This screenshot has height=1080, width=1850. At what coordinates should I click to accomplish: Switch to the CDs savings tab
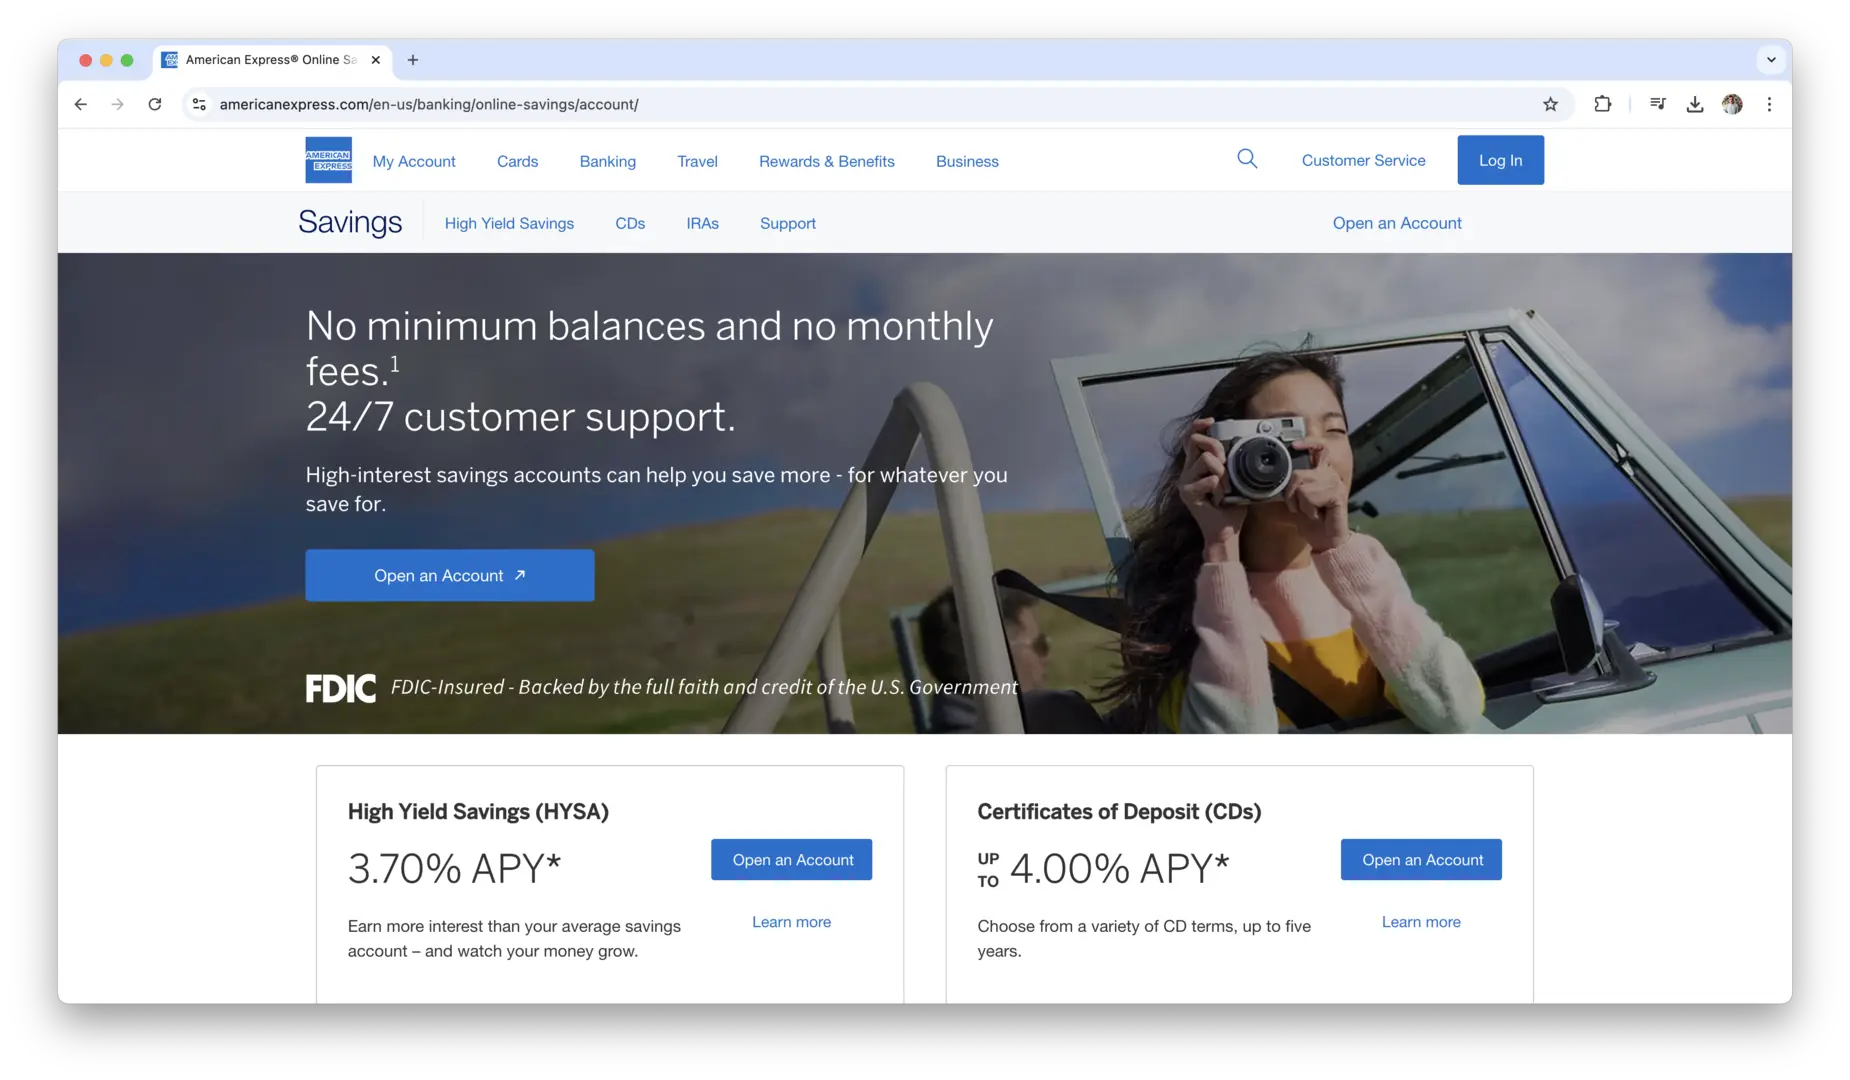pos(630,223)
